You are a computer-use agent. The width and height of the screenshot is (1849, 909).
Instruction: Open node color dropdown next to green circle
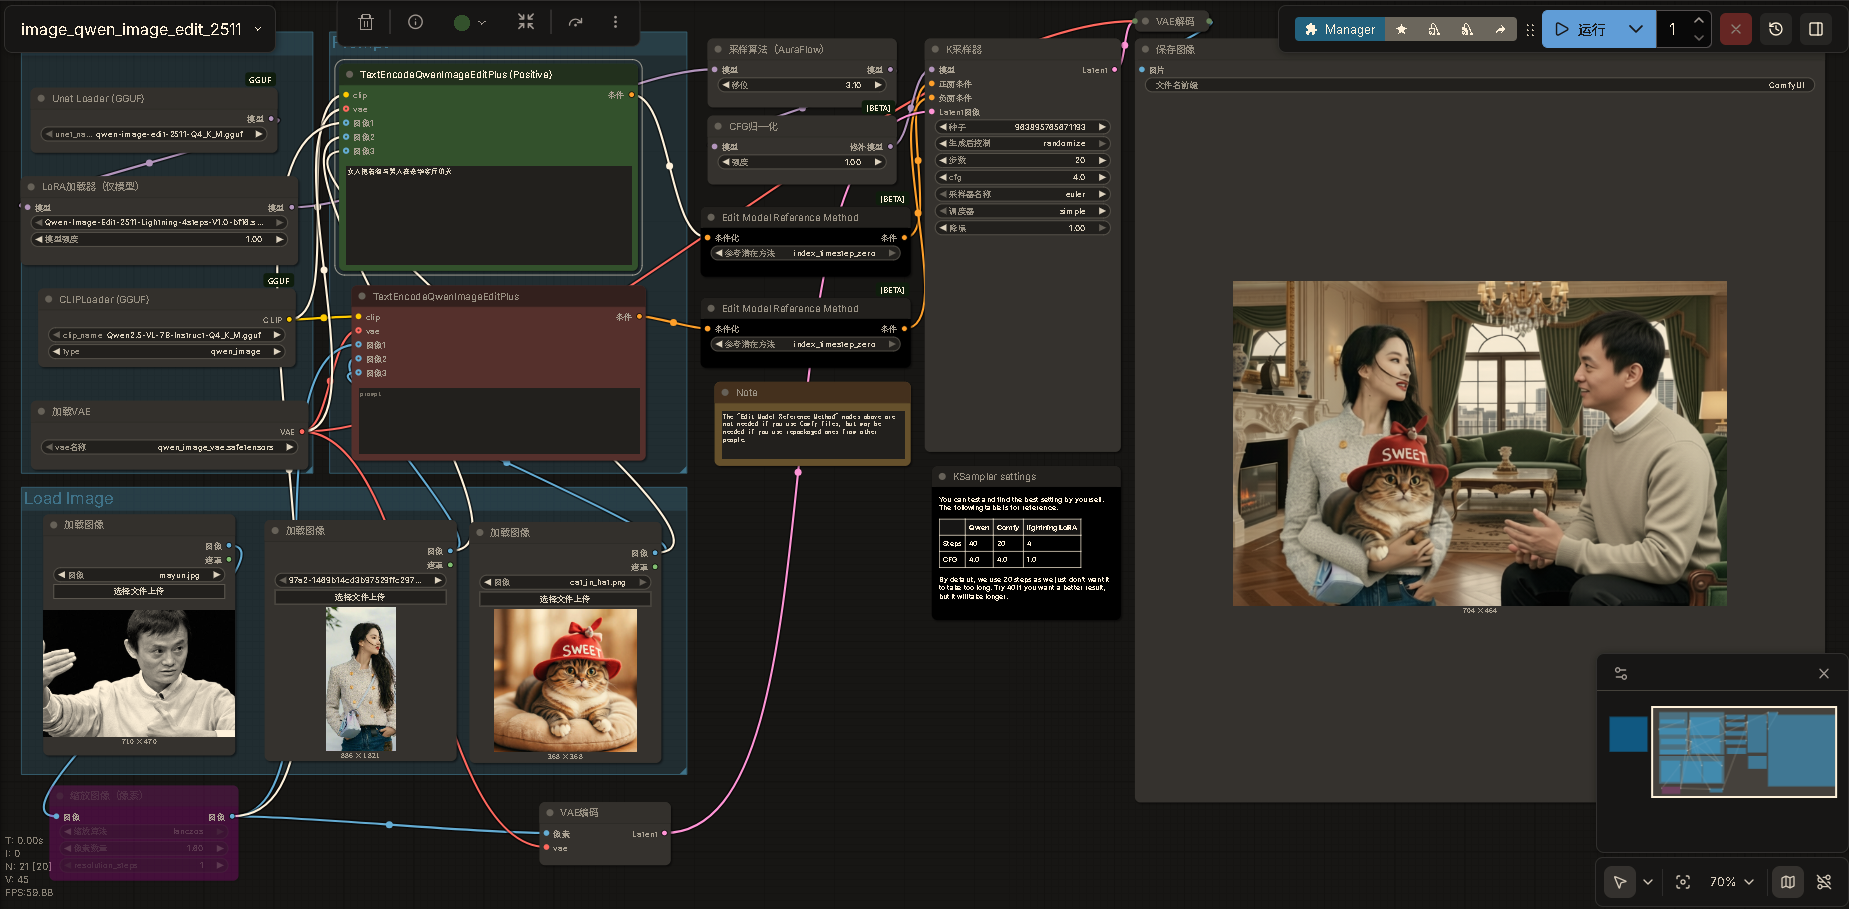[482, 22]
